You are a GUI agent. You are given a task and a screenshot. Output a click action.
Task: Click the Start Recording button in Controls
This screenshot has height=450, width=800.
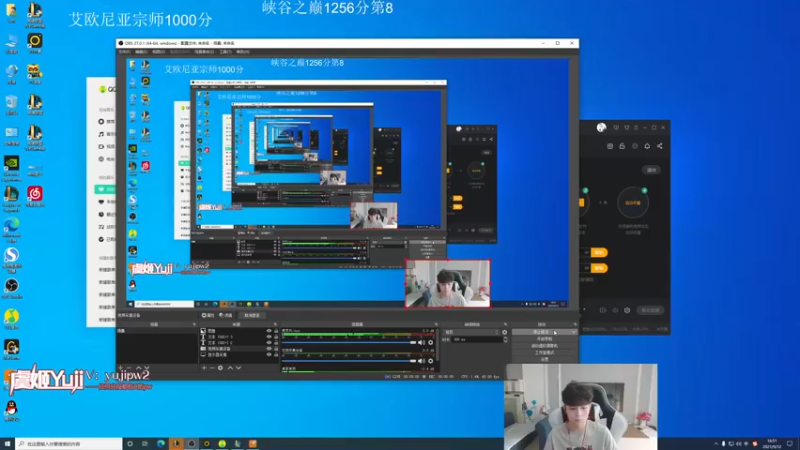point(544,339)
